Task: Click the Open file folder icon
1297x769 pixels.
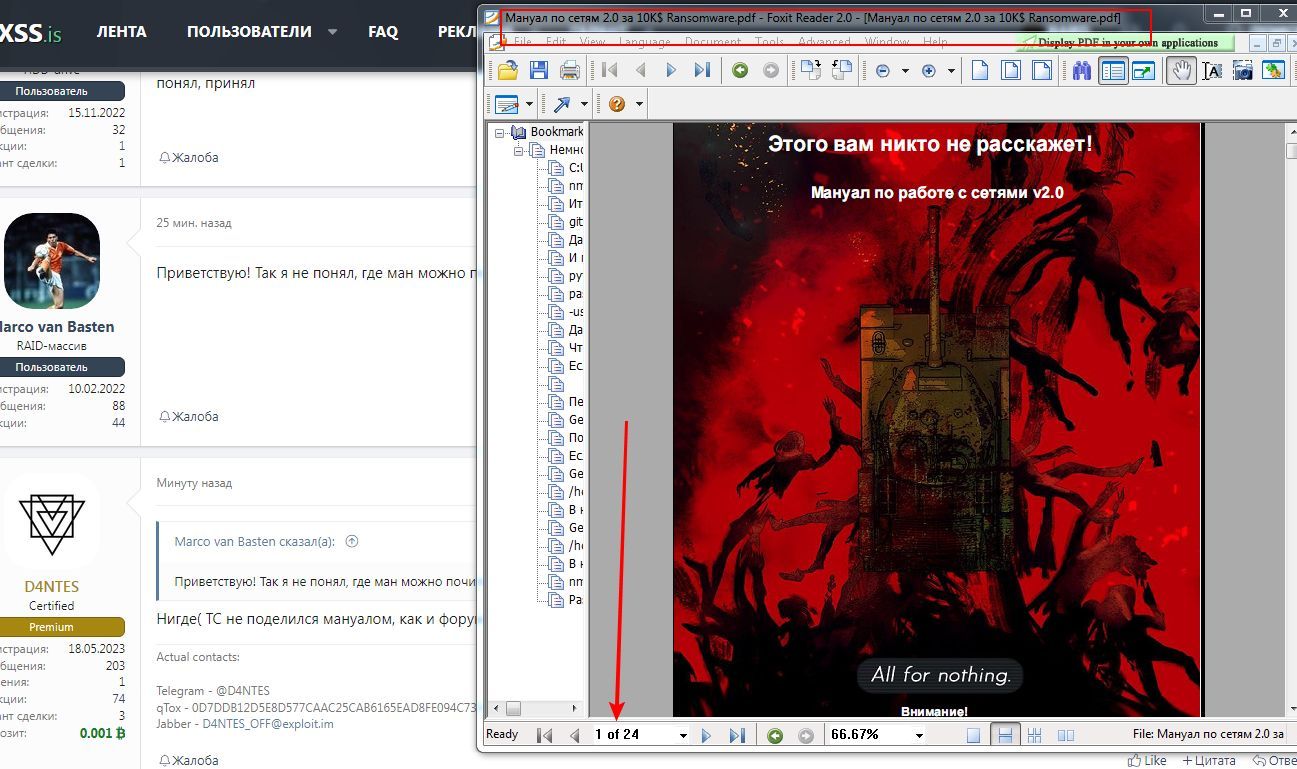Action: pyautogui.click(x=508, y=71)
